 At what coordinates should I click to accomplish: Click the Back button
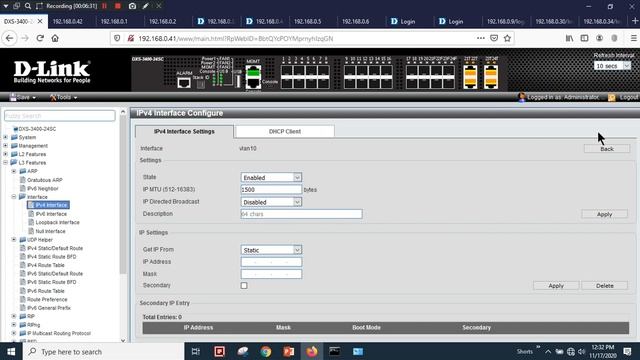[607, 149]
